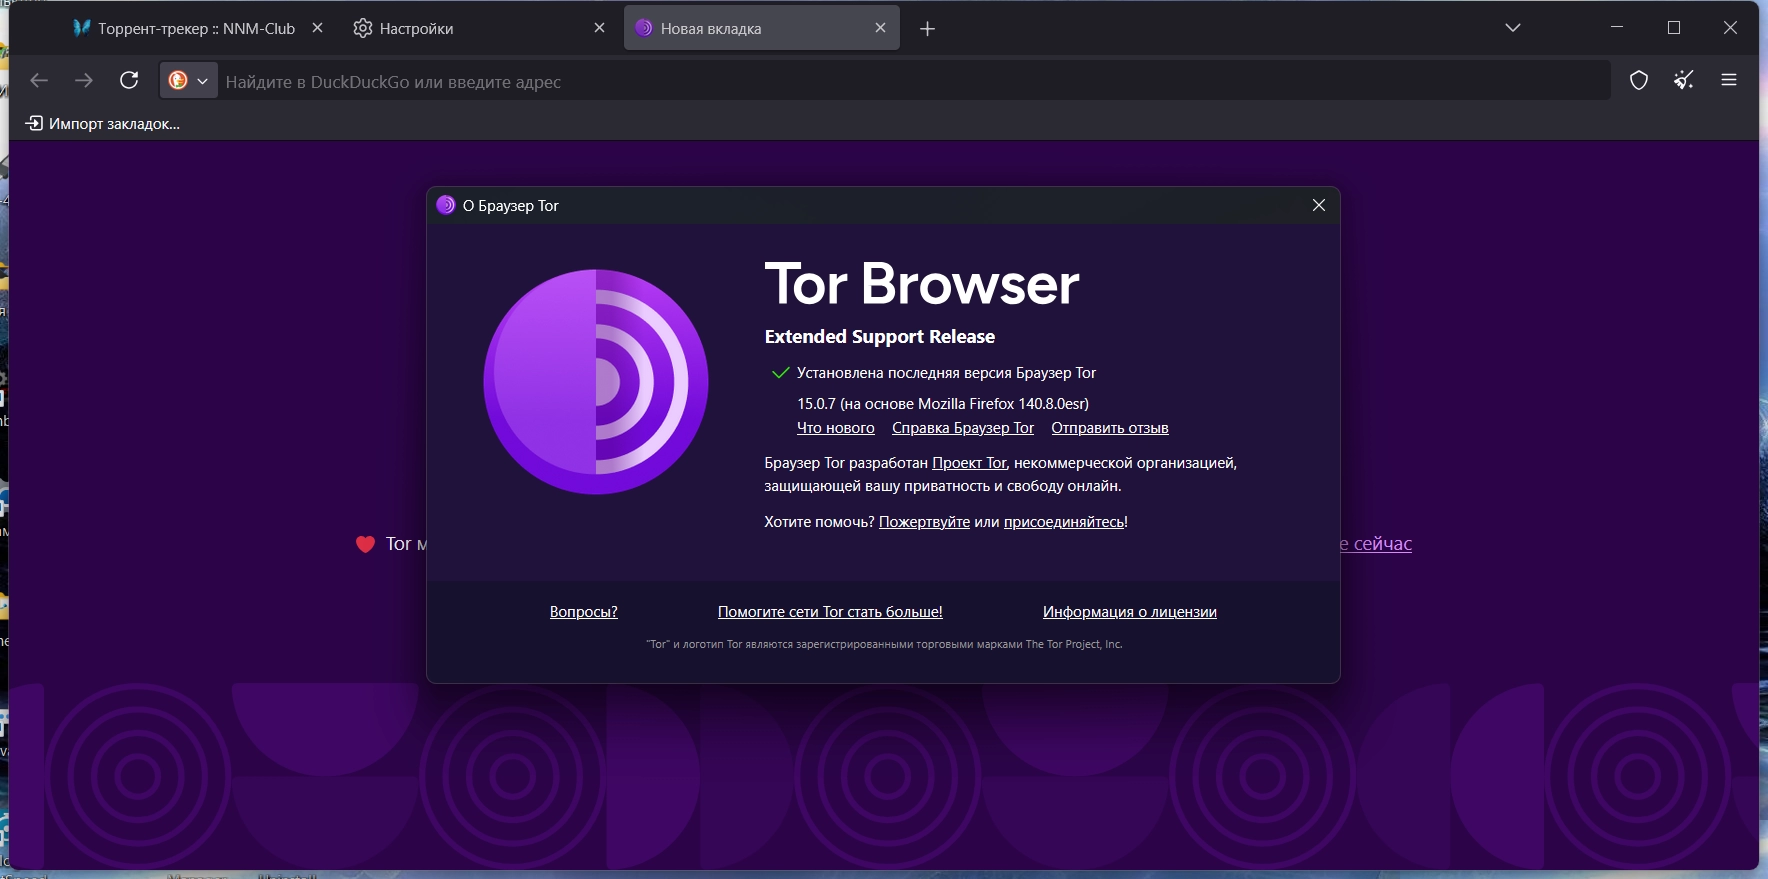
Task: Open Информация о лицензии link
Action: tap(1130, 612)
